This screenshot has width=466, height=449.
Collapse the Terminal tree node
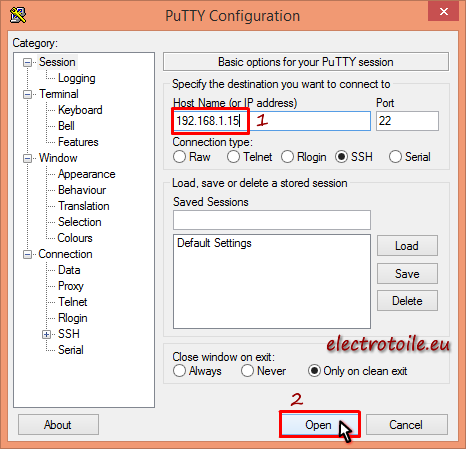(27, 94)
